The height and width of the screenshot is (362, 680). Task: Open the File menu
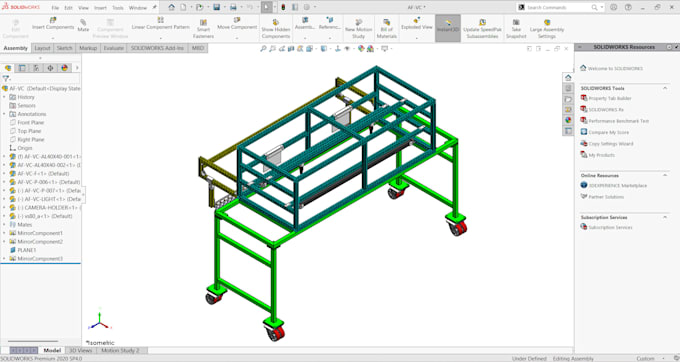pos(55,8)
